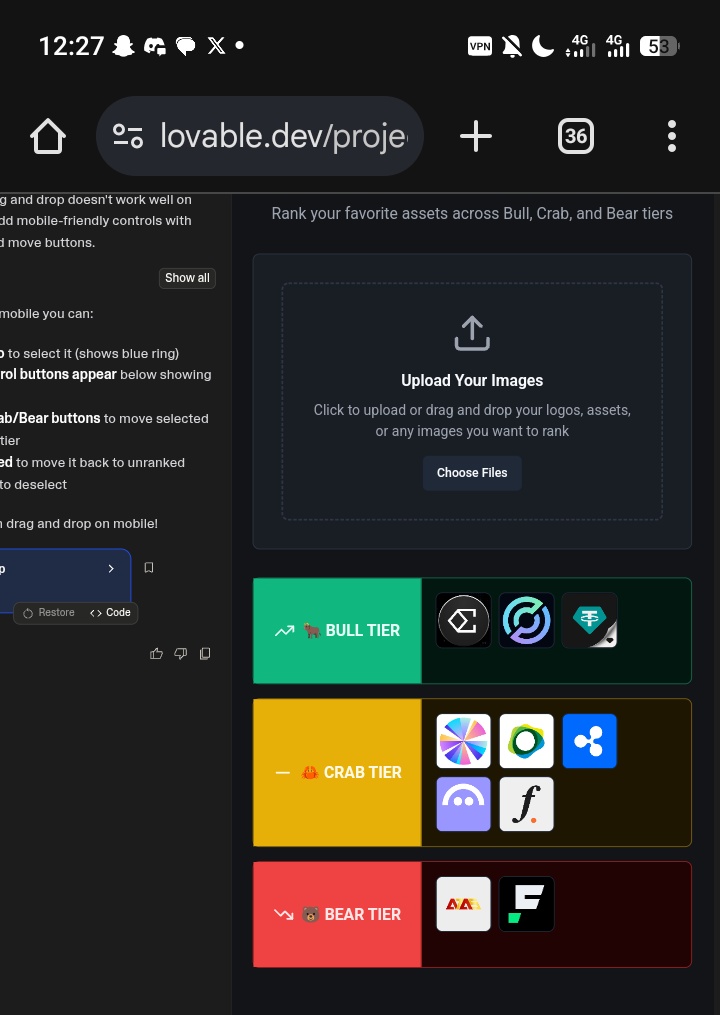
Task: Select the Tether logo in Bull tier
Action: click(x=589, y=620)
